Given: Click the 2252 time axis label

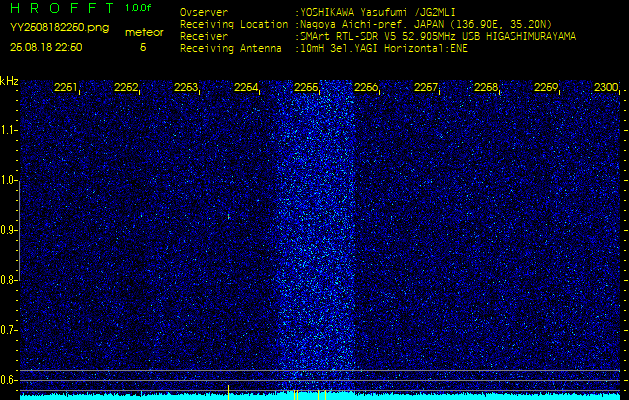Looking at the screenshot, I should pos(126,87).
